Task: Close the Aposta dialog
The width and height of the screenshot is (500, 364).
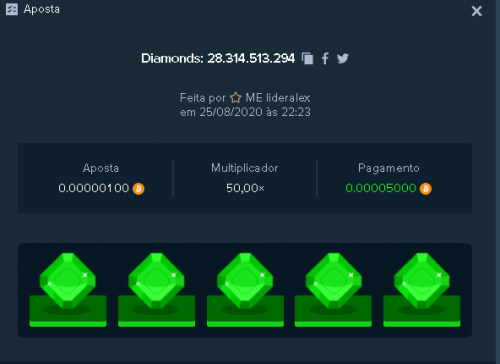Action: pos(477,11)
